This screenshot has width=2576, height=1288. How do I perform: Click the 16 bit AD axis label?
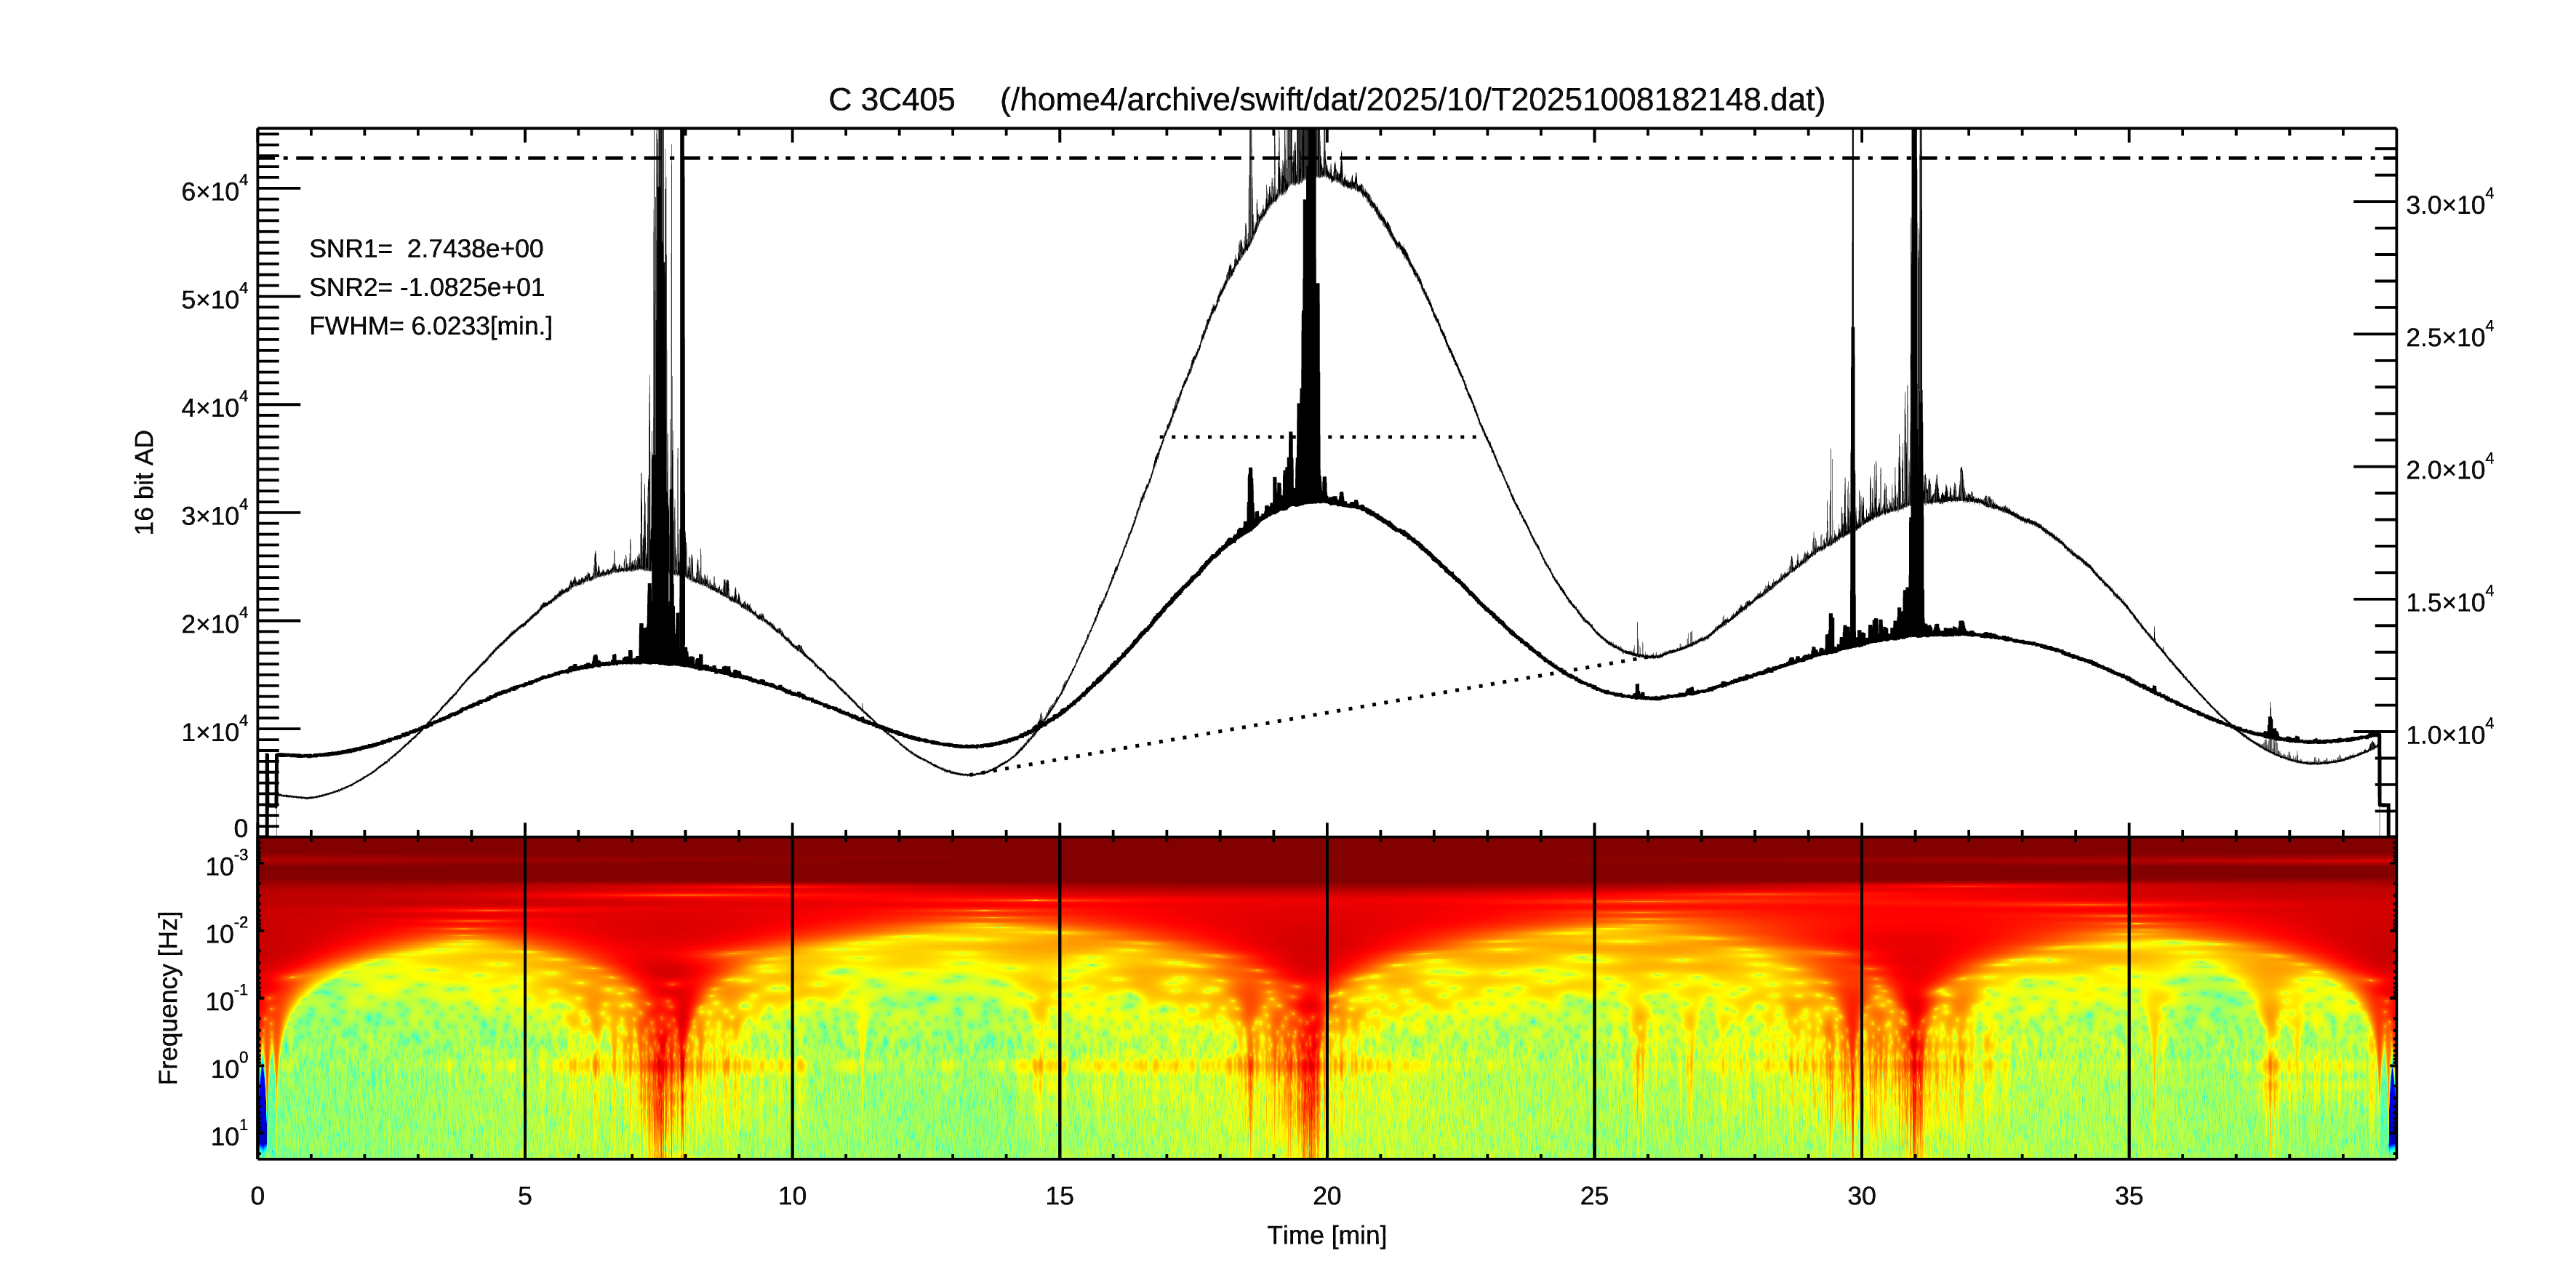(145, 482)
